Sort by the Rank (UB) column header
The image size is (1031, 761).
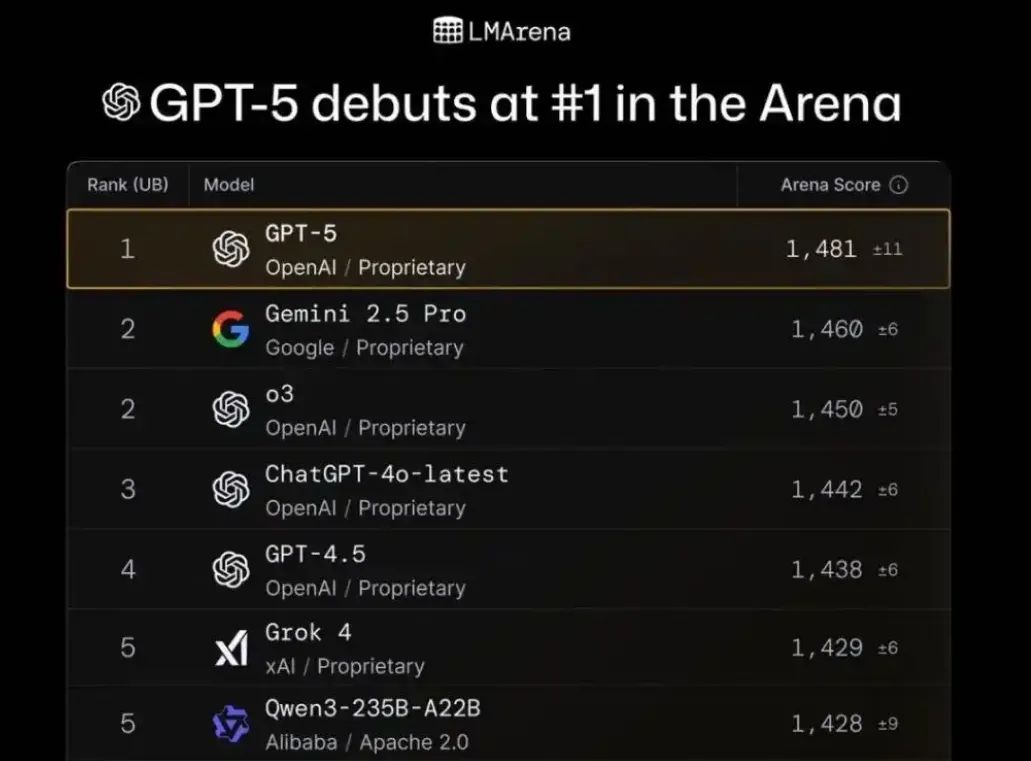click(128, 185)
